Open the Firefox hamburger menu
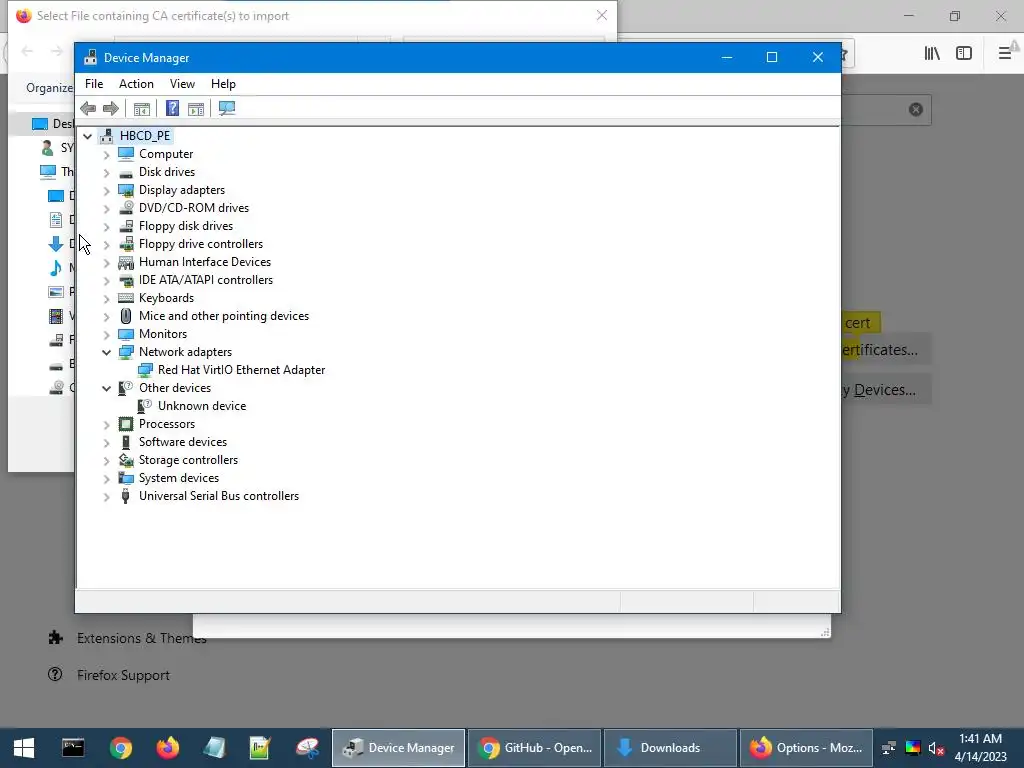 [x=1005, y=53]
